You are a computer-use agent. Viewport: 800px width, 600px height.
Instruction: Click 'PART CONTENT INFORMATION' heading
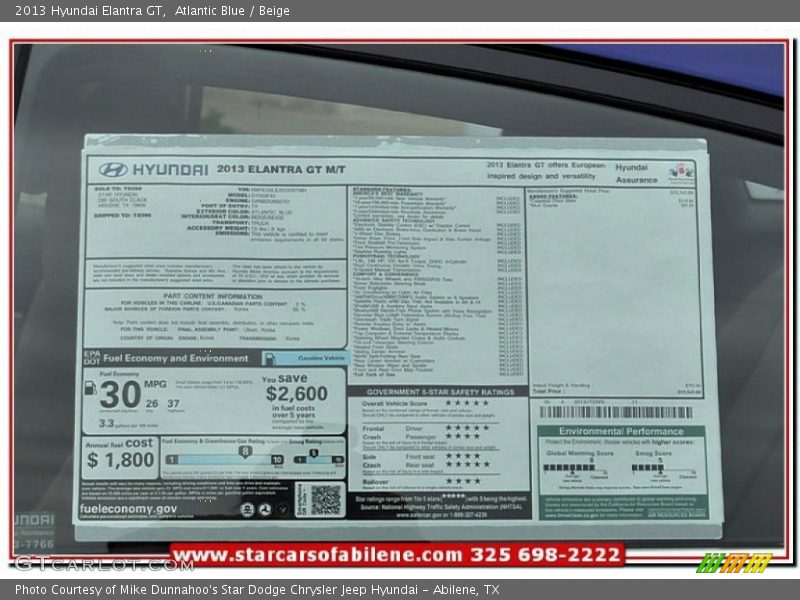[x=213, y=296]
